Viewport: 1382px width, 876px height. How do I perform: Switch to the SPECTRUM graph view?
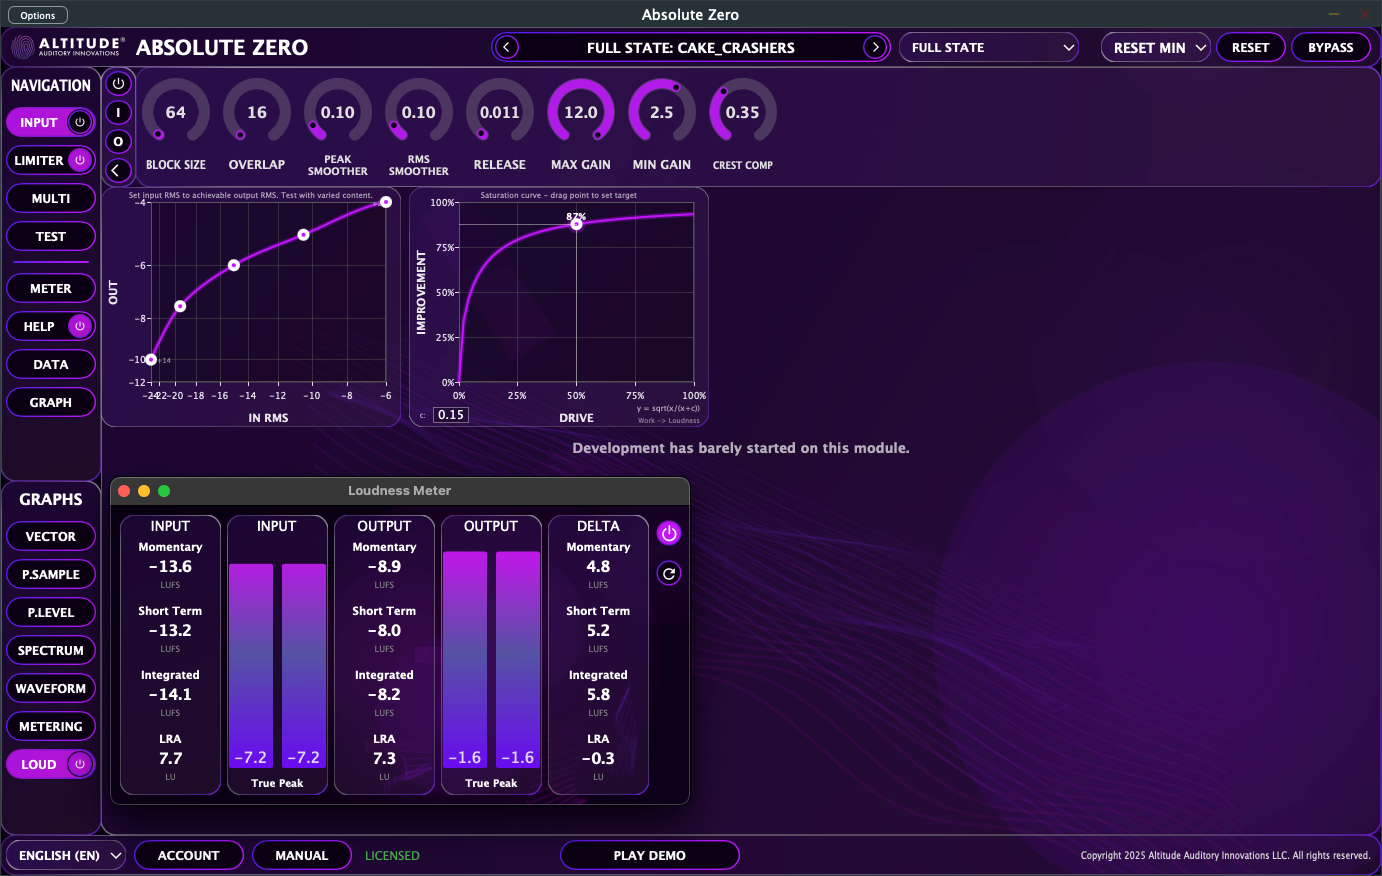(50, 650)
